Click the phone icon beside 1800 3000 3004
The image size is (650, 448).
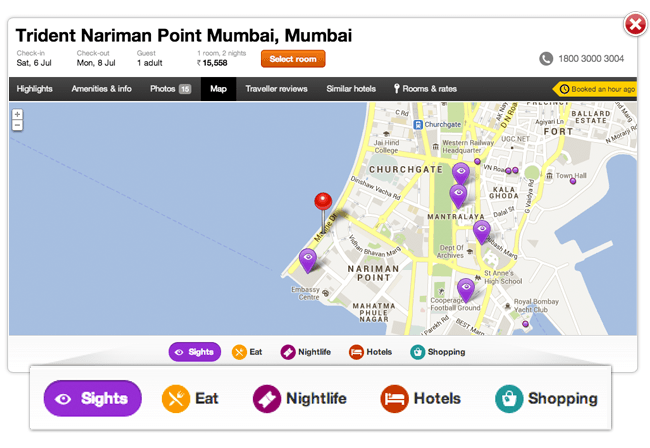546,59
